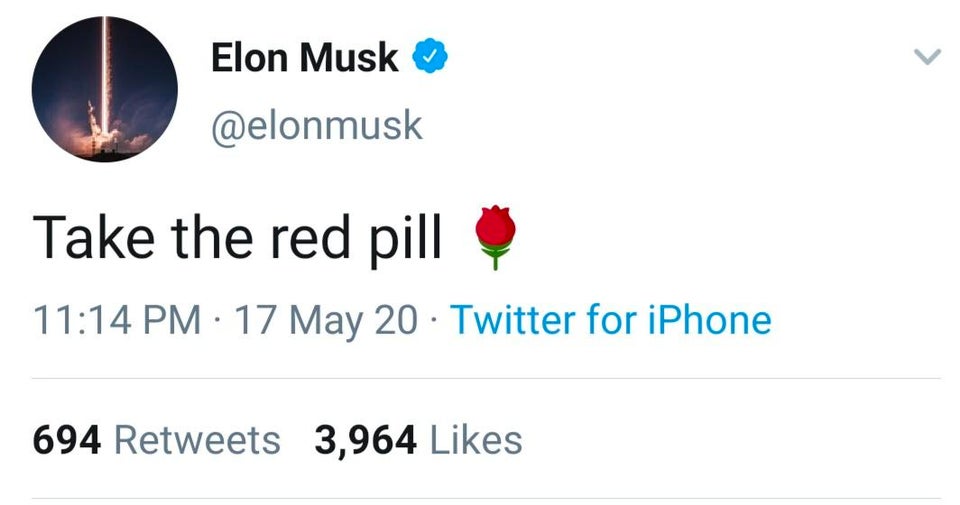This screenshot has height=505, width=960.
Task: Click the bold 3,964 count
Action: (366, 441)
